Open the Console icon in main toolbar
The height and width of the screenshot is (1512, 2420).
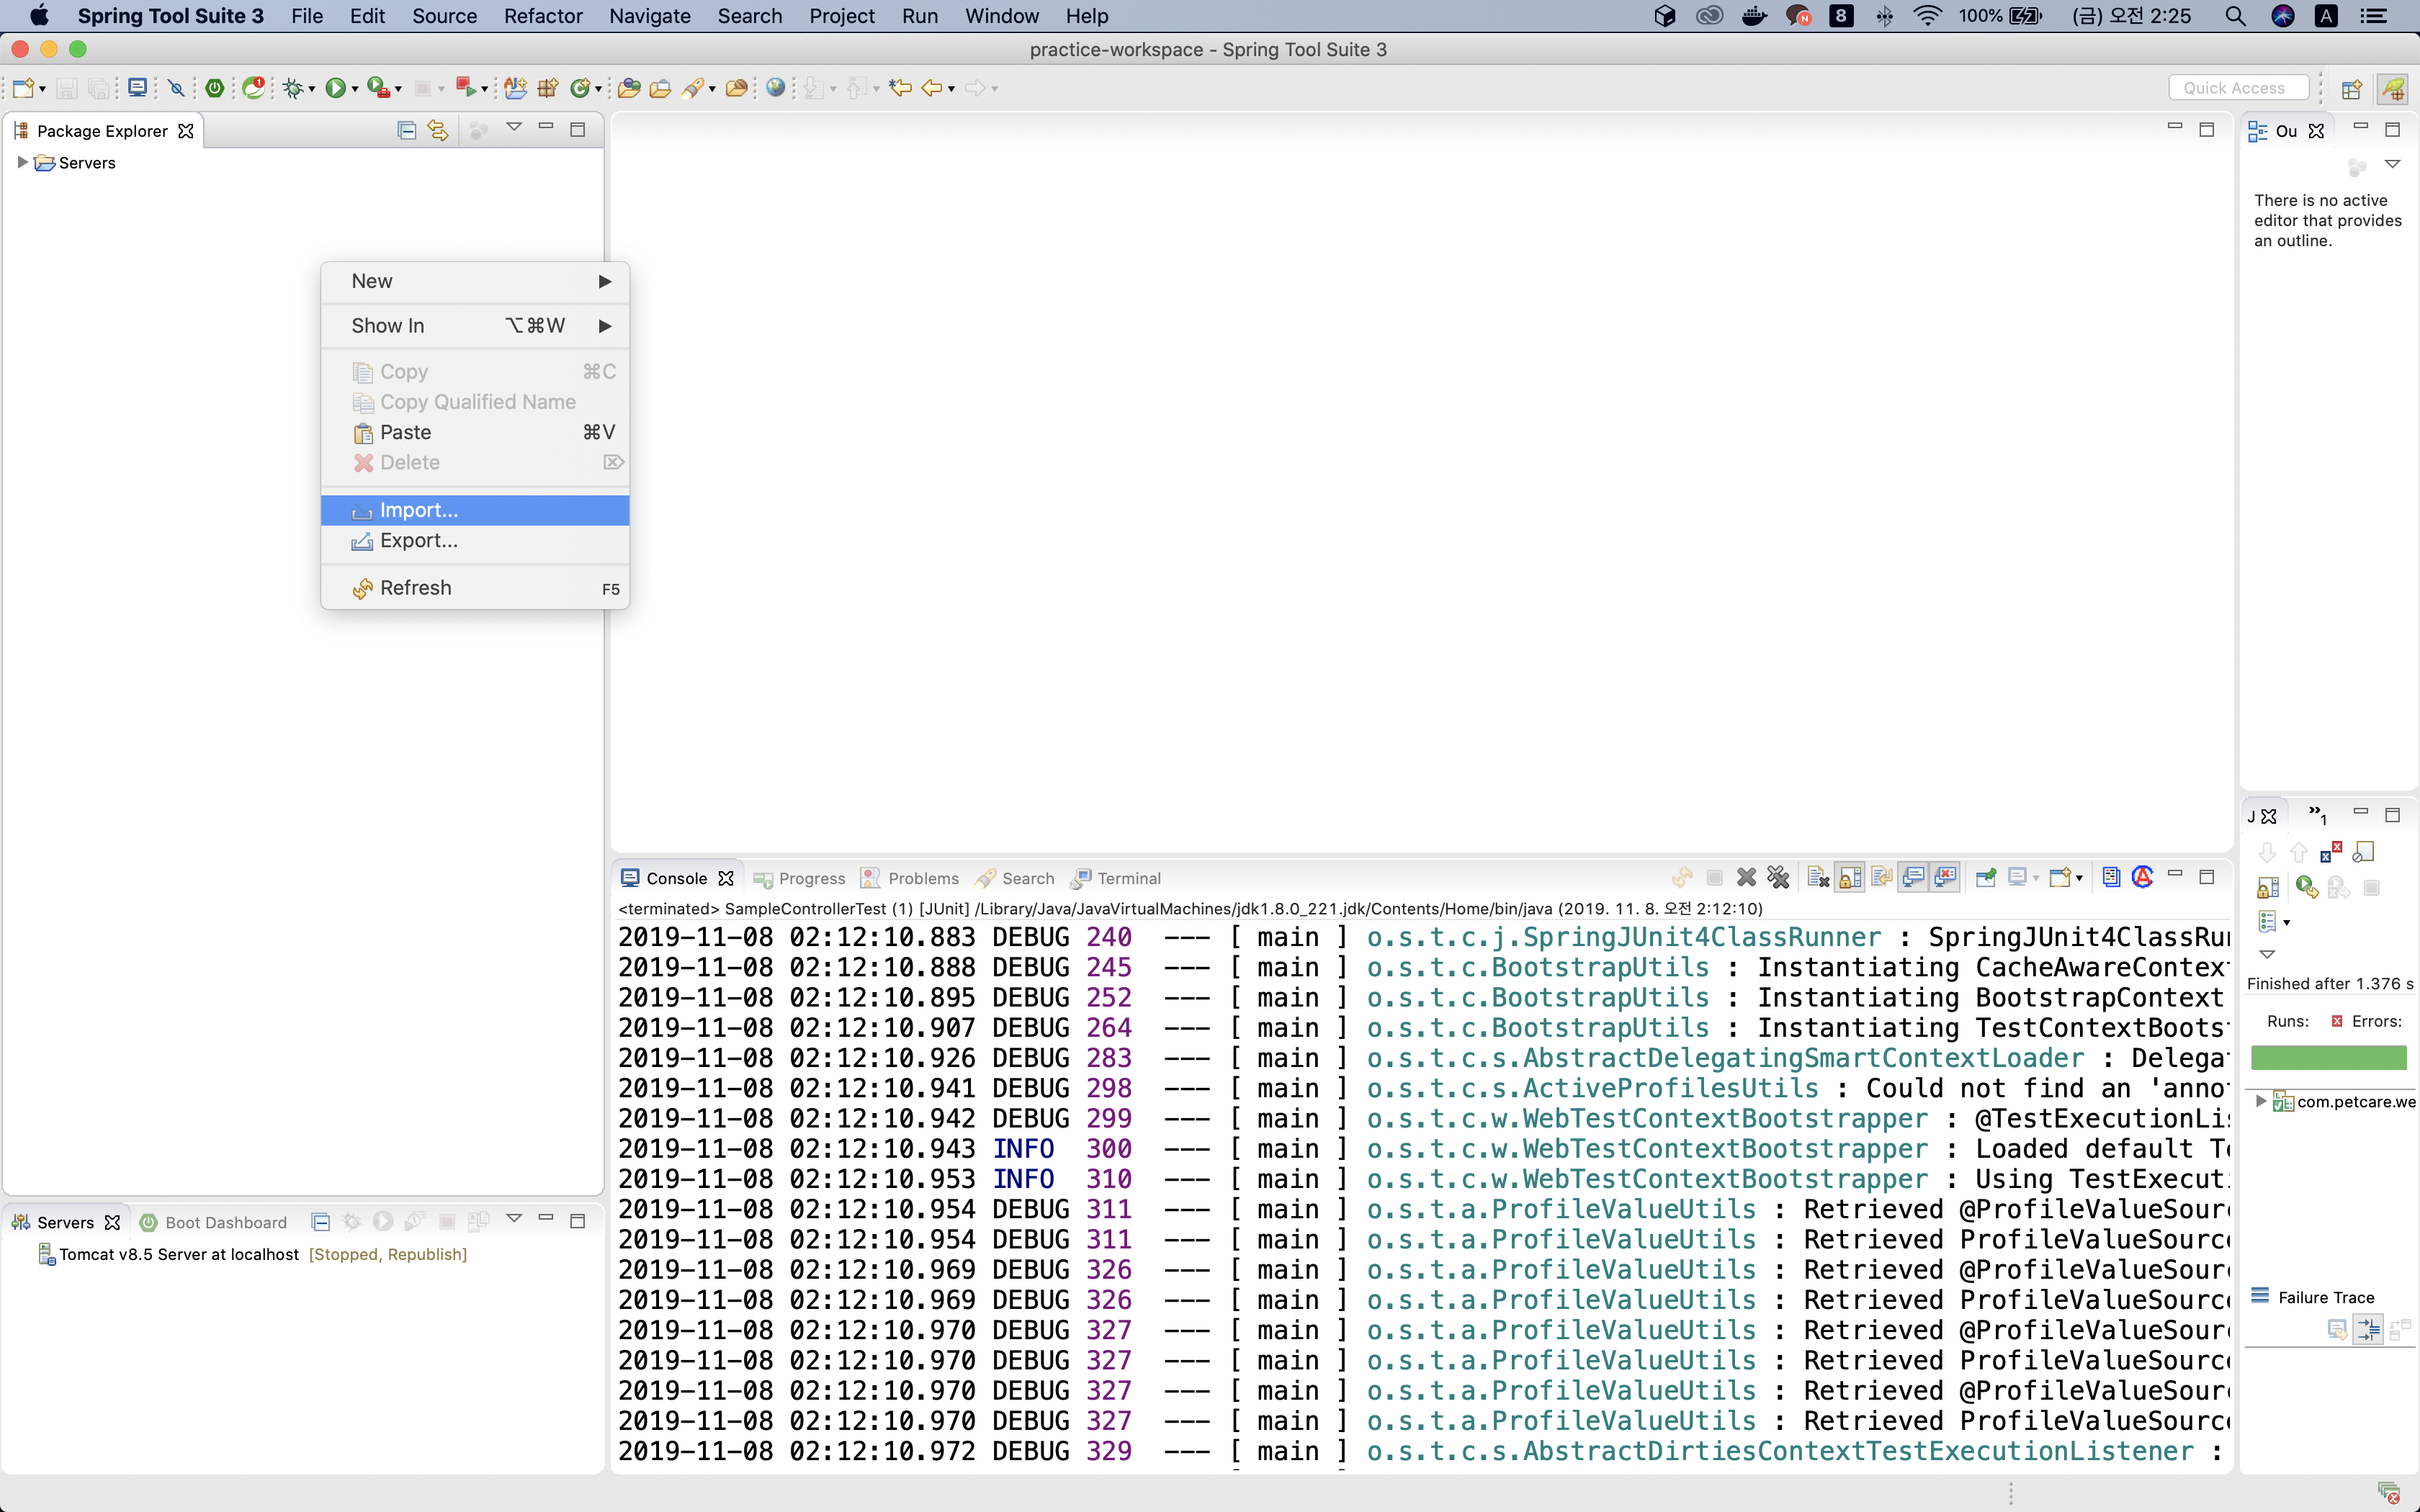click(138, 88)
